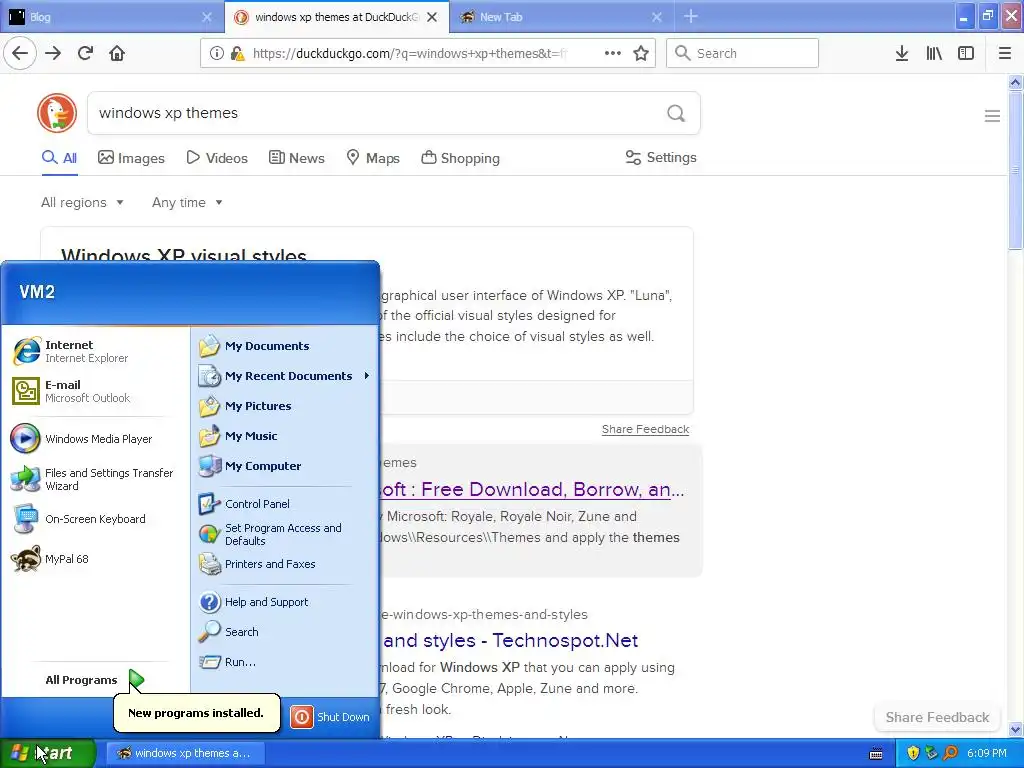Close windows xp themes tab
Image resolution: width=1024 pixels, height=768 pixels.
[x=432, y=17]
